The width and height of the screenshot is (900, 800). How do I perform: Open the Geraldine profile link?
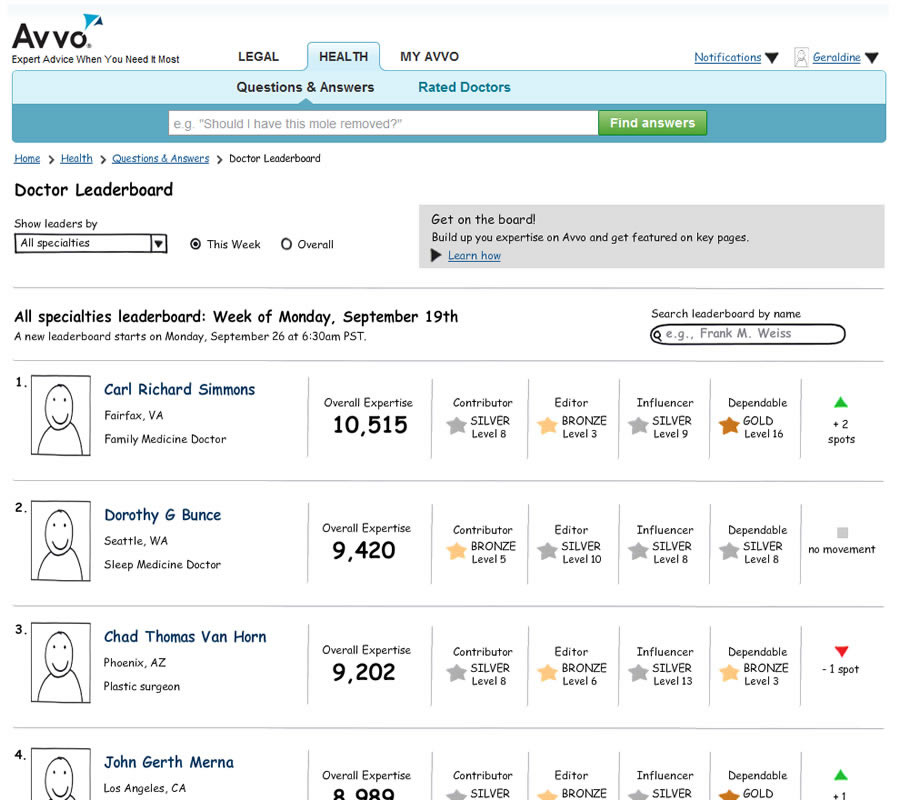[836, 57]
